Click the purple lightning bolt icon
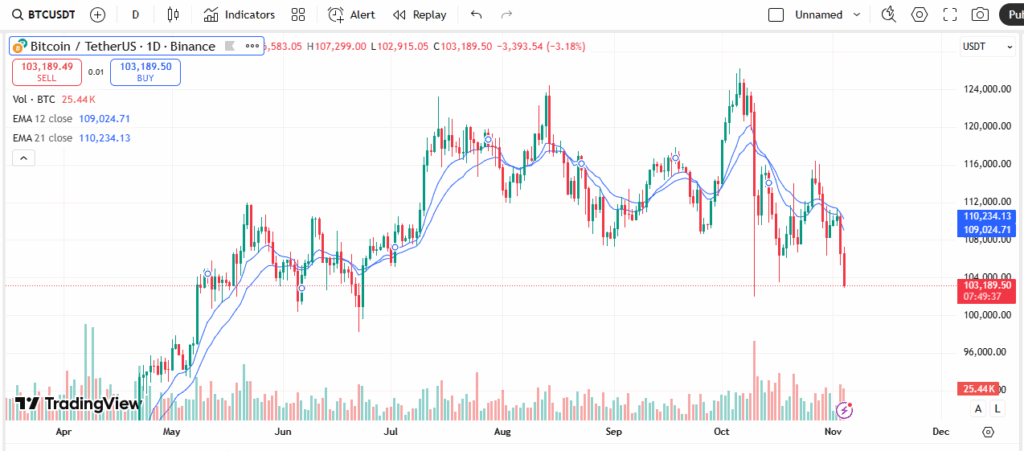This screenshot has height=451, width=1024. click(x=845, y=409)
